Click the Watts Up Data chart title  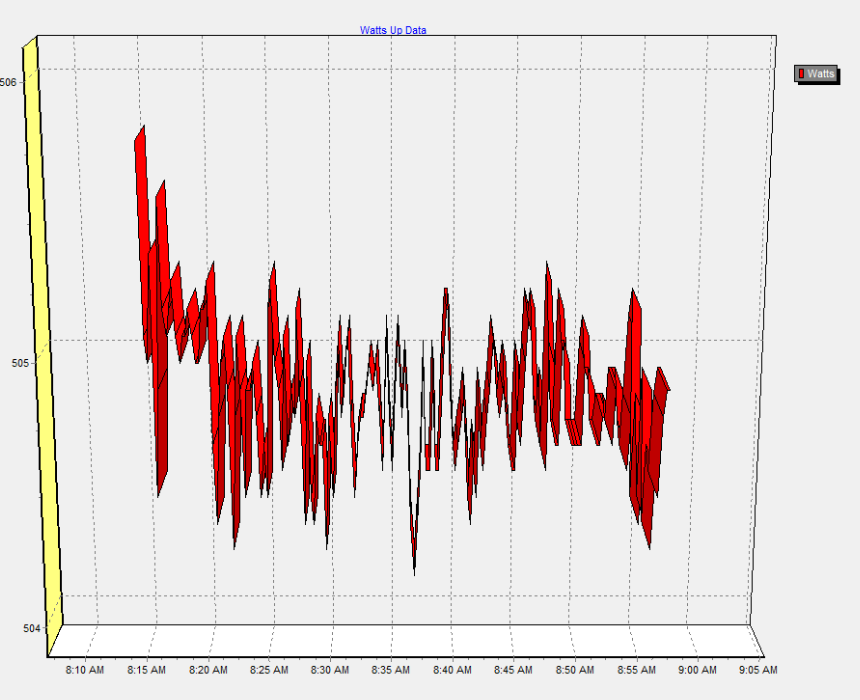tap(393, 30)
